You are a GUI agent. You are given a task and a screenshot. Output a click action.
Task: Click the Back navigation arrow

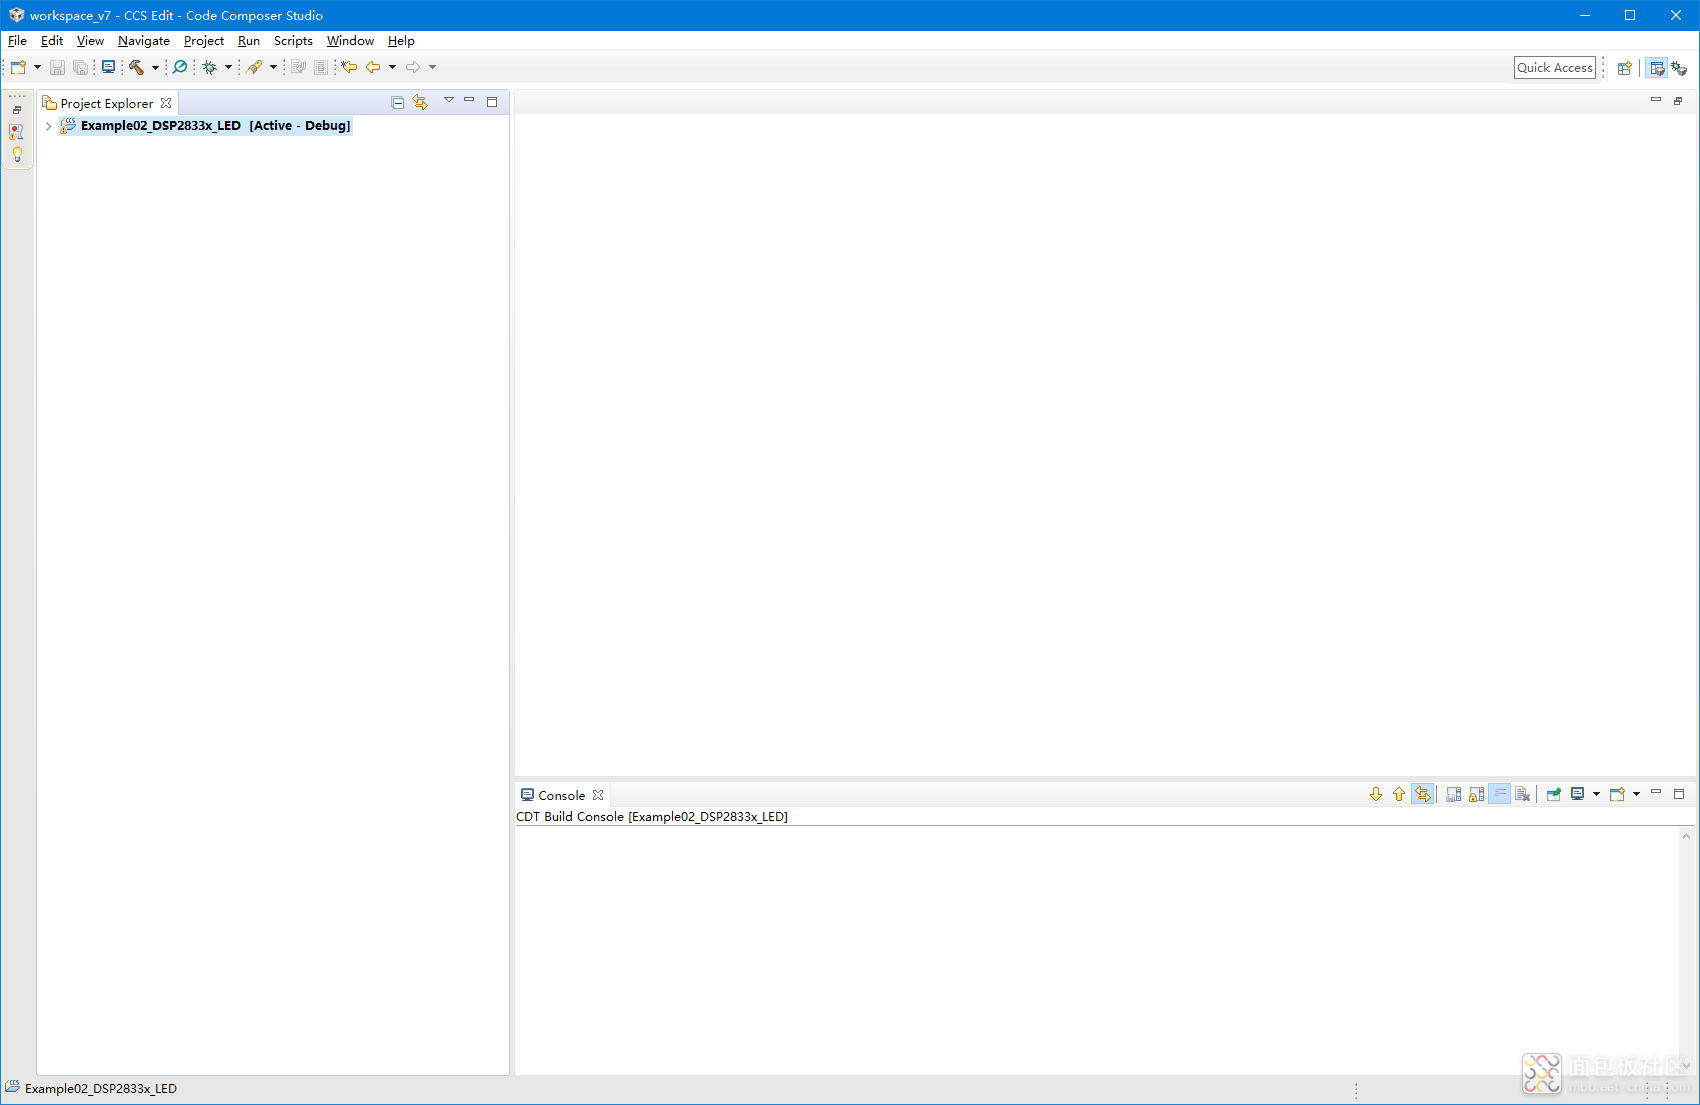(x=373, y=67)
